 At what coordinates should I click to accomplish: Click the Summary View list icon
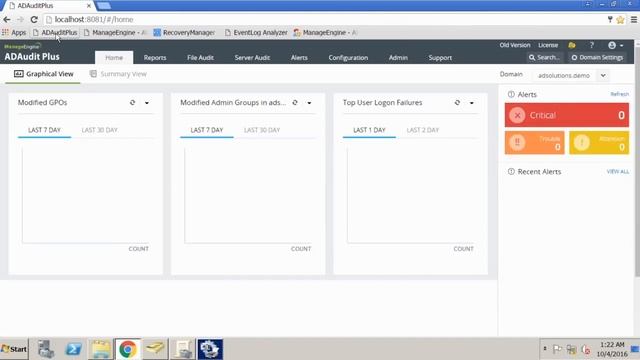pos(93,73)
